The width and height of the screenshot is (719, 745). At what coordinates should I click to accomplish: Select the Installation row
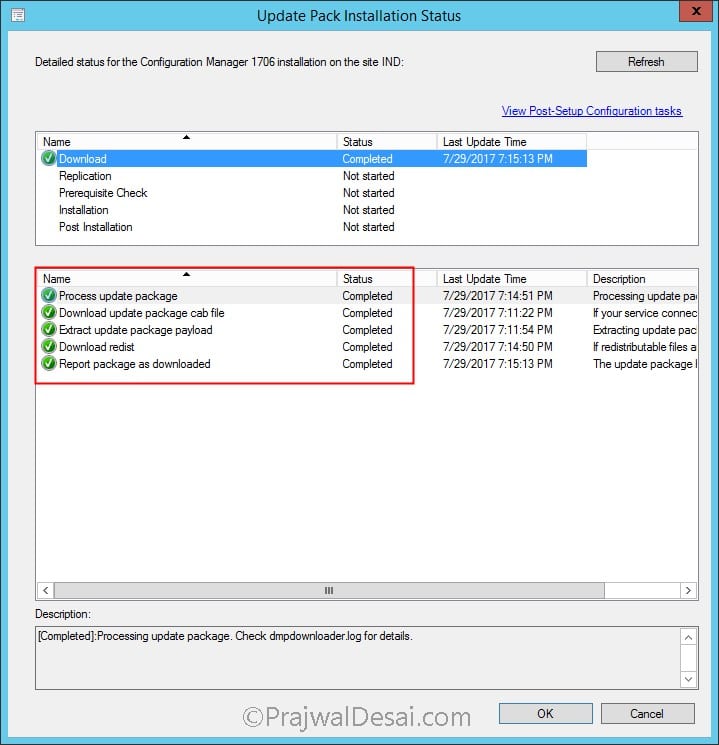[313, 210]
